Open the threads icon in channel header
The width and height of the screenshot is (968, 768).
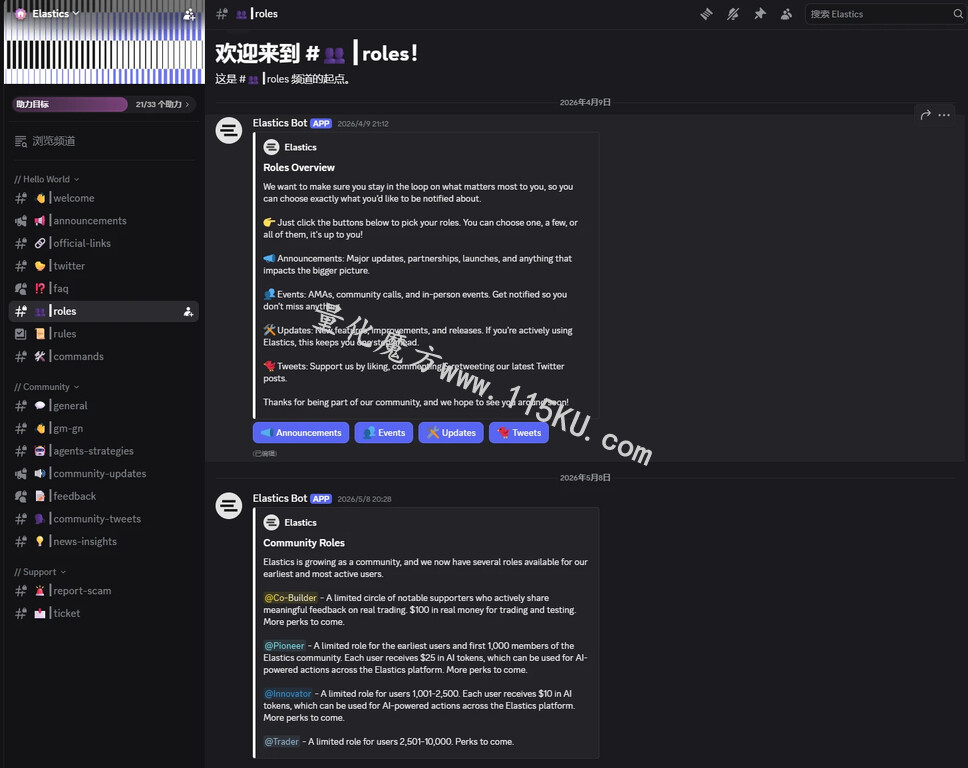click(706, 14)
